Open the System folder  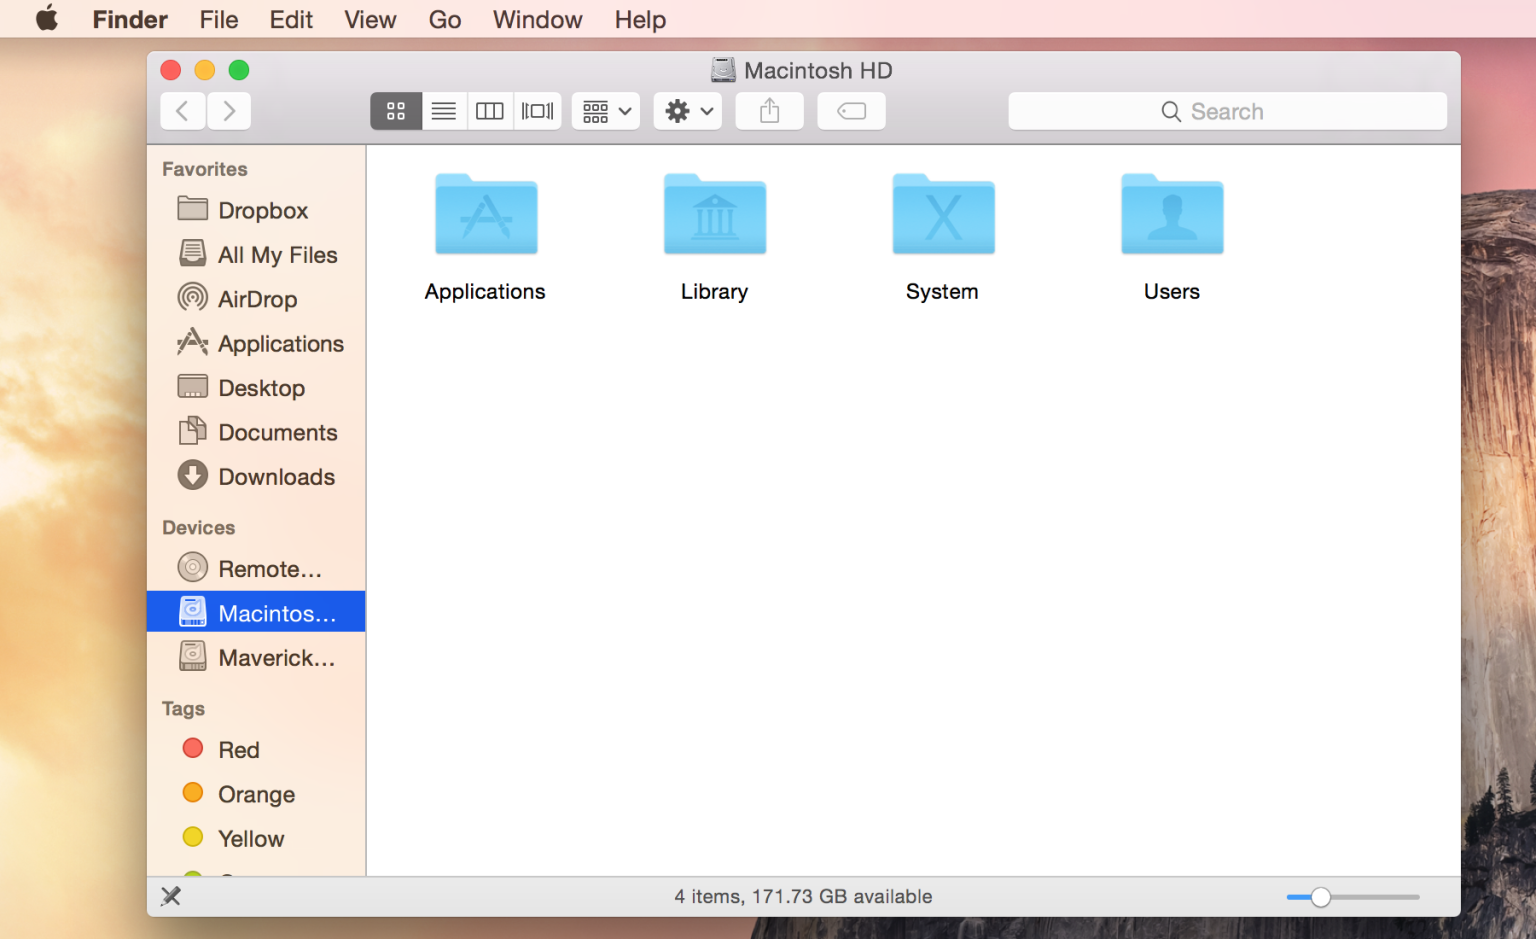942,214
